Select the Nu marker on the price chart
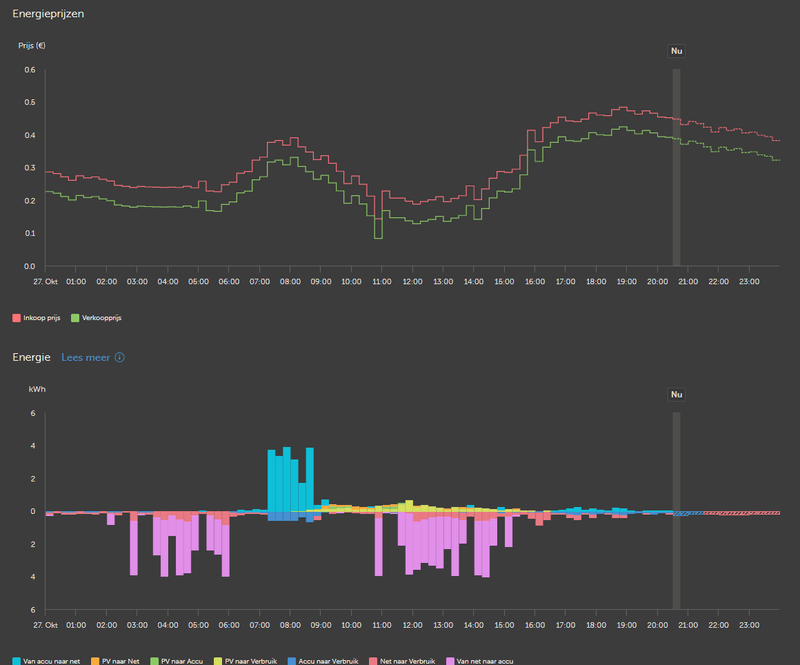 point(677,51)
